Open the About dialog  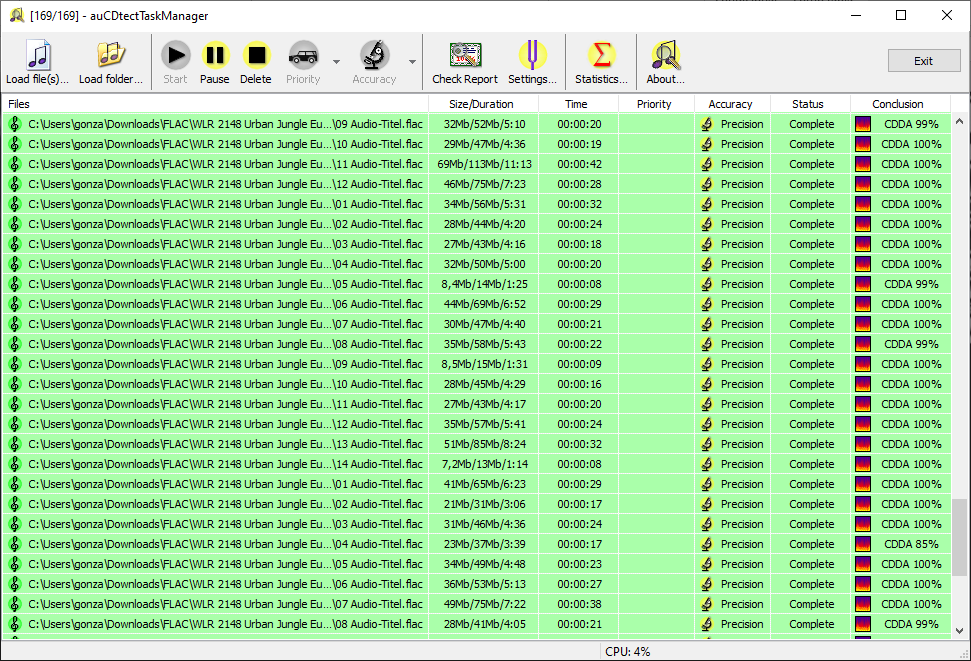click(666, 62)
